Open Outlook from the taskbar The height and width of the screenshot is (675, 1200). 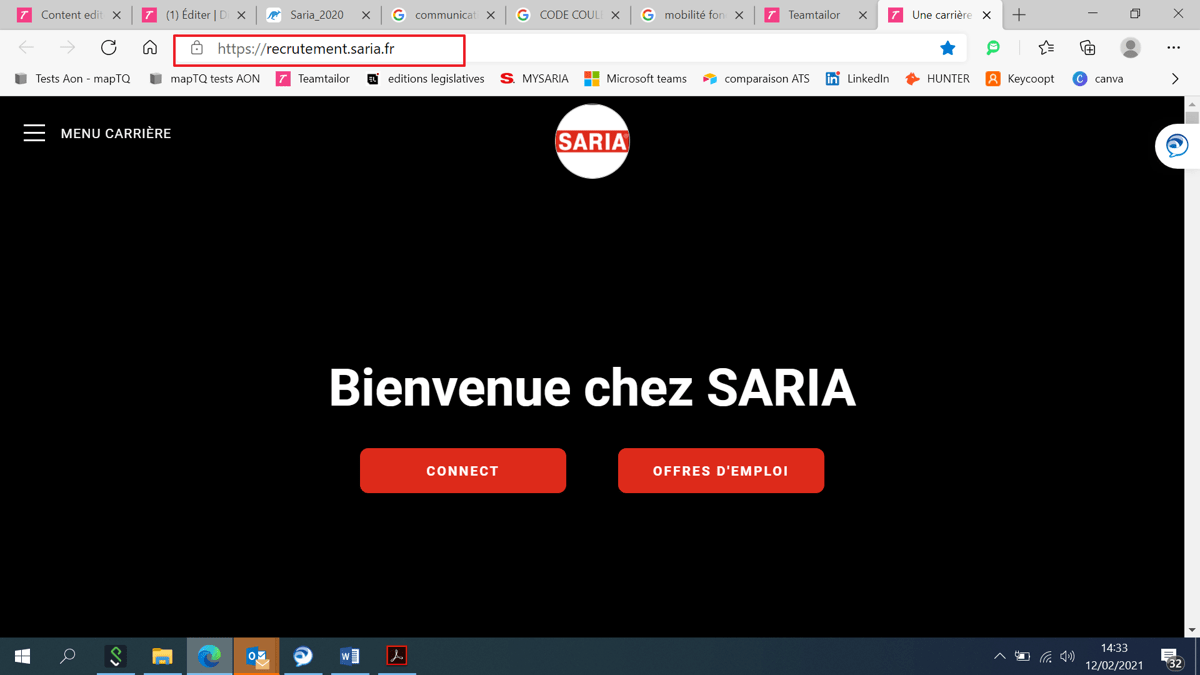point(256,656)
